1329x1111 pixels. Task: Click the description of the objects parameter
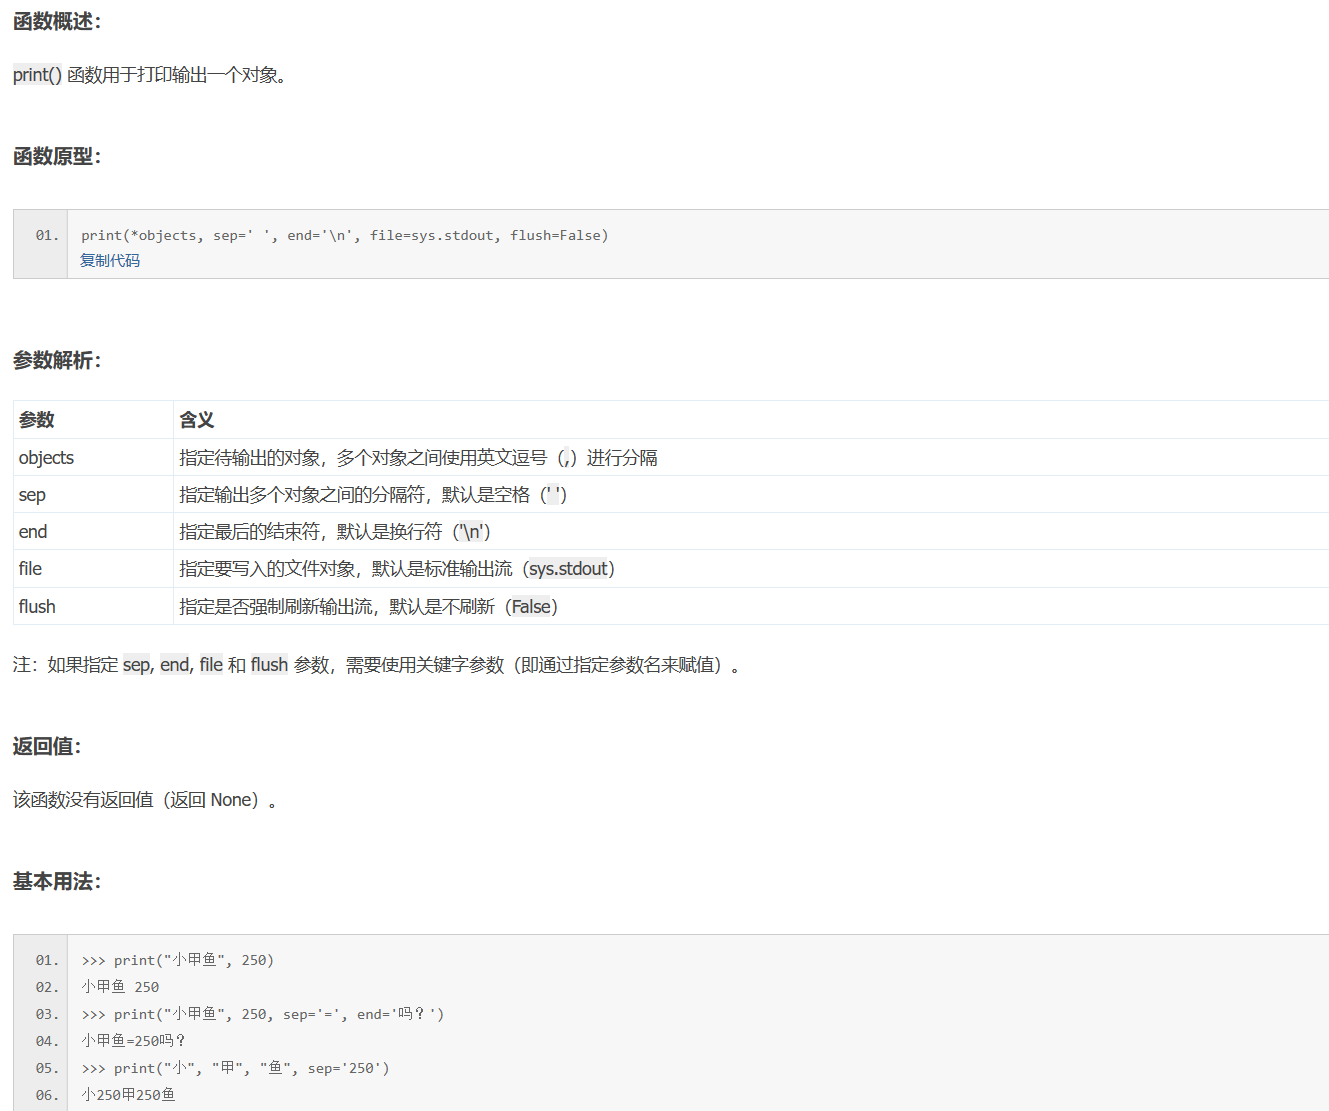pyautogui.click(x=418, y=458)
